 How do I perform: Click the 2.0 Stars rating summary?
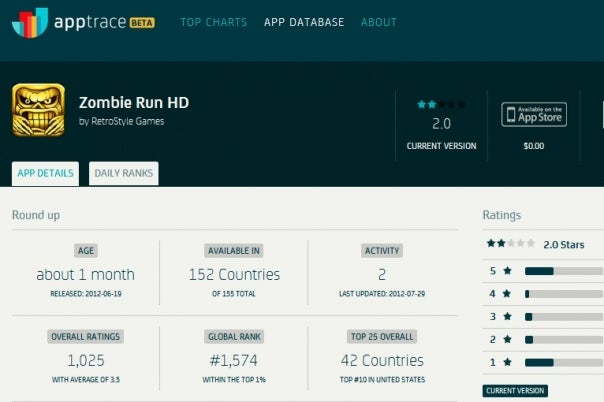564,245
